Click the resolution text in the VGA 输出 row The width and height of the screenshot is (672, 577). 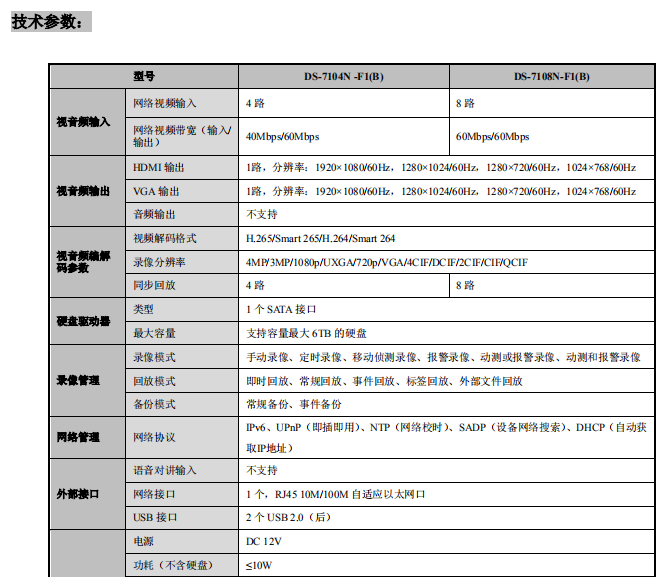coord(441,192)
